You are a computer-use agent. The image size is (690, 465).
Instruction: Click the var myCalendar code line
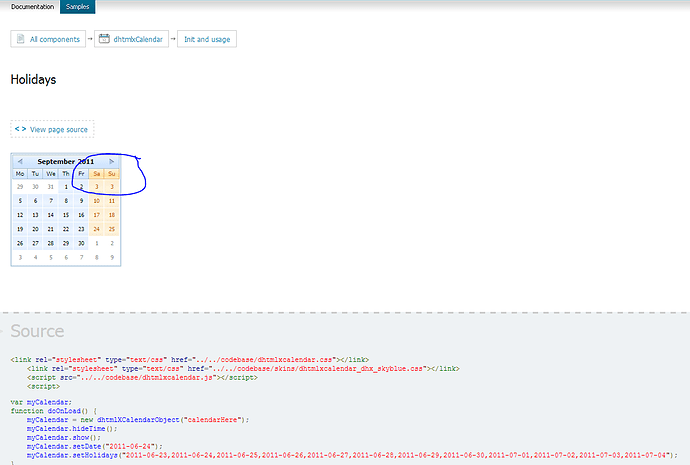point(41,402)
